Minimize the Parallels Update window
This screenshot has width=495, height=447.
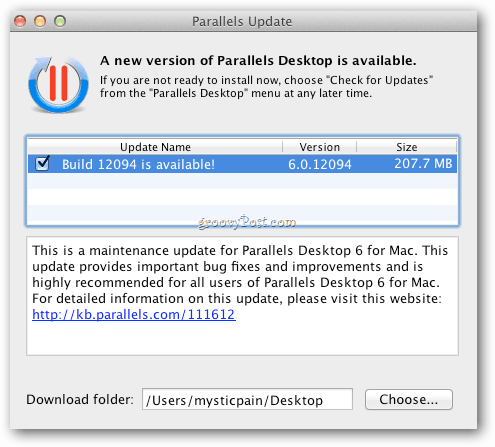[x=40, y=21]
